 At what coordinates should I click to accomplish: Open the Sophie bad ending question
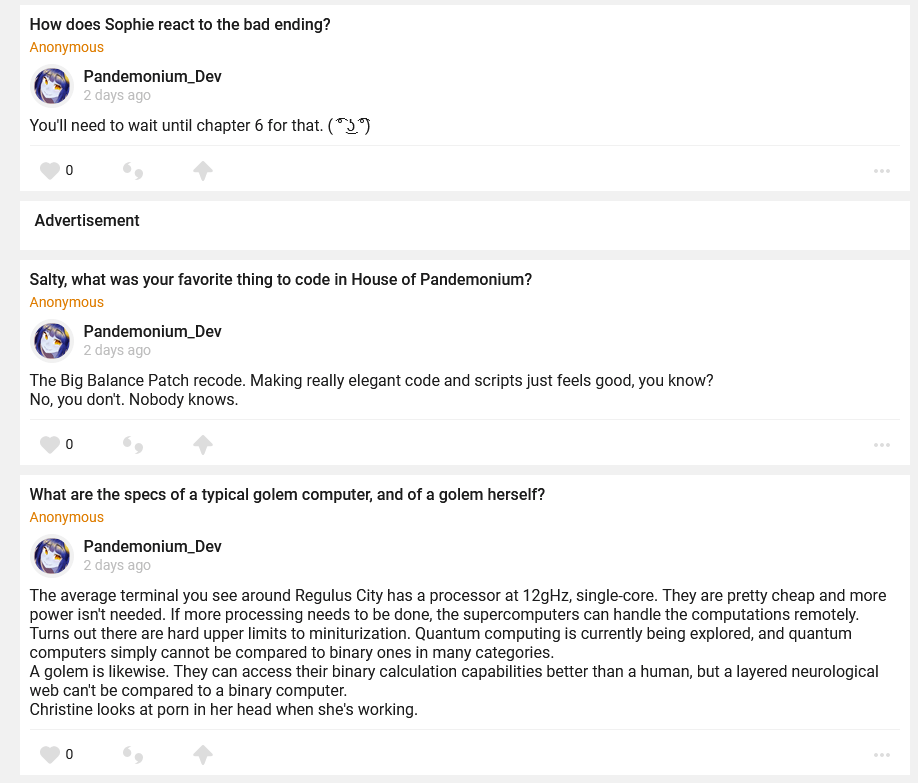pos(180,25)
